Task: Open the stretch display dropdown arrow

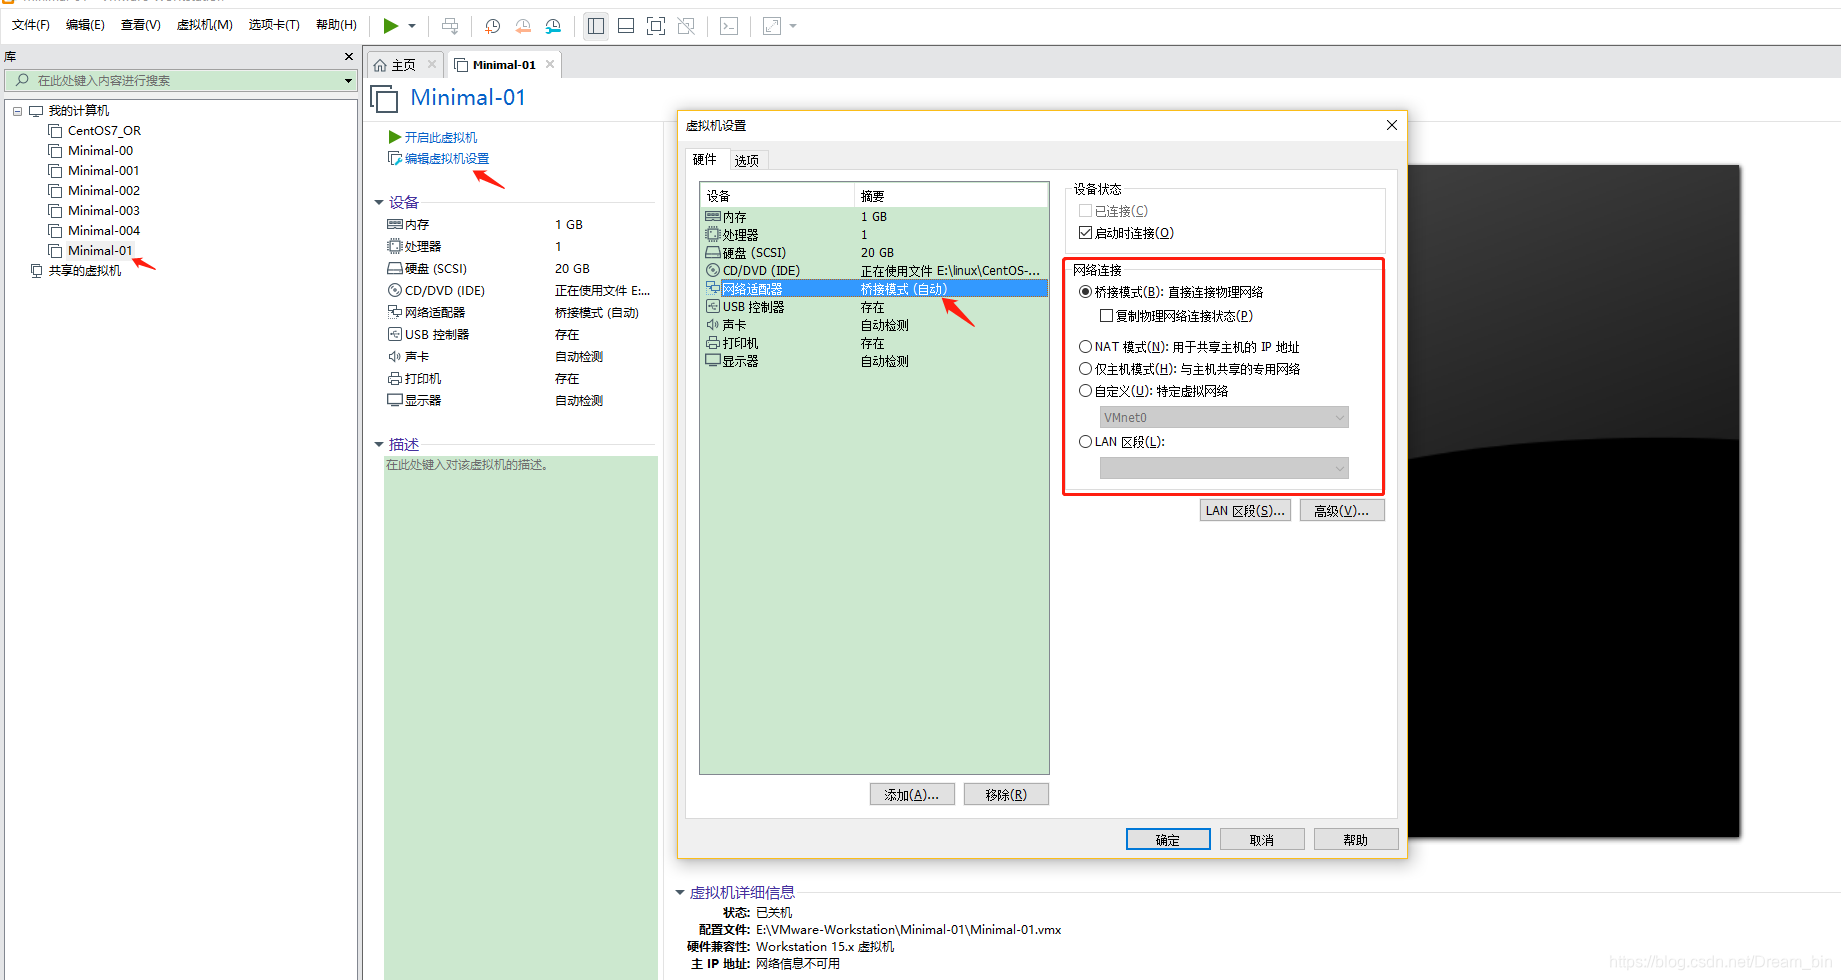Action: pos(793,26)
